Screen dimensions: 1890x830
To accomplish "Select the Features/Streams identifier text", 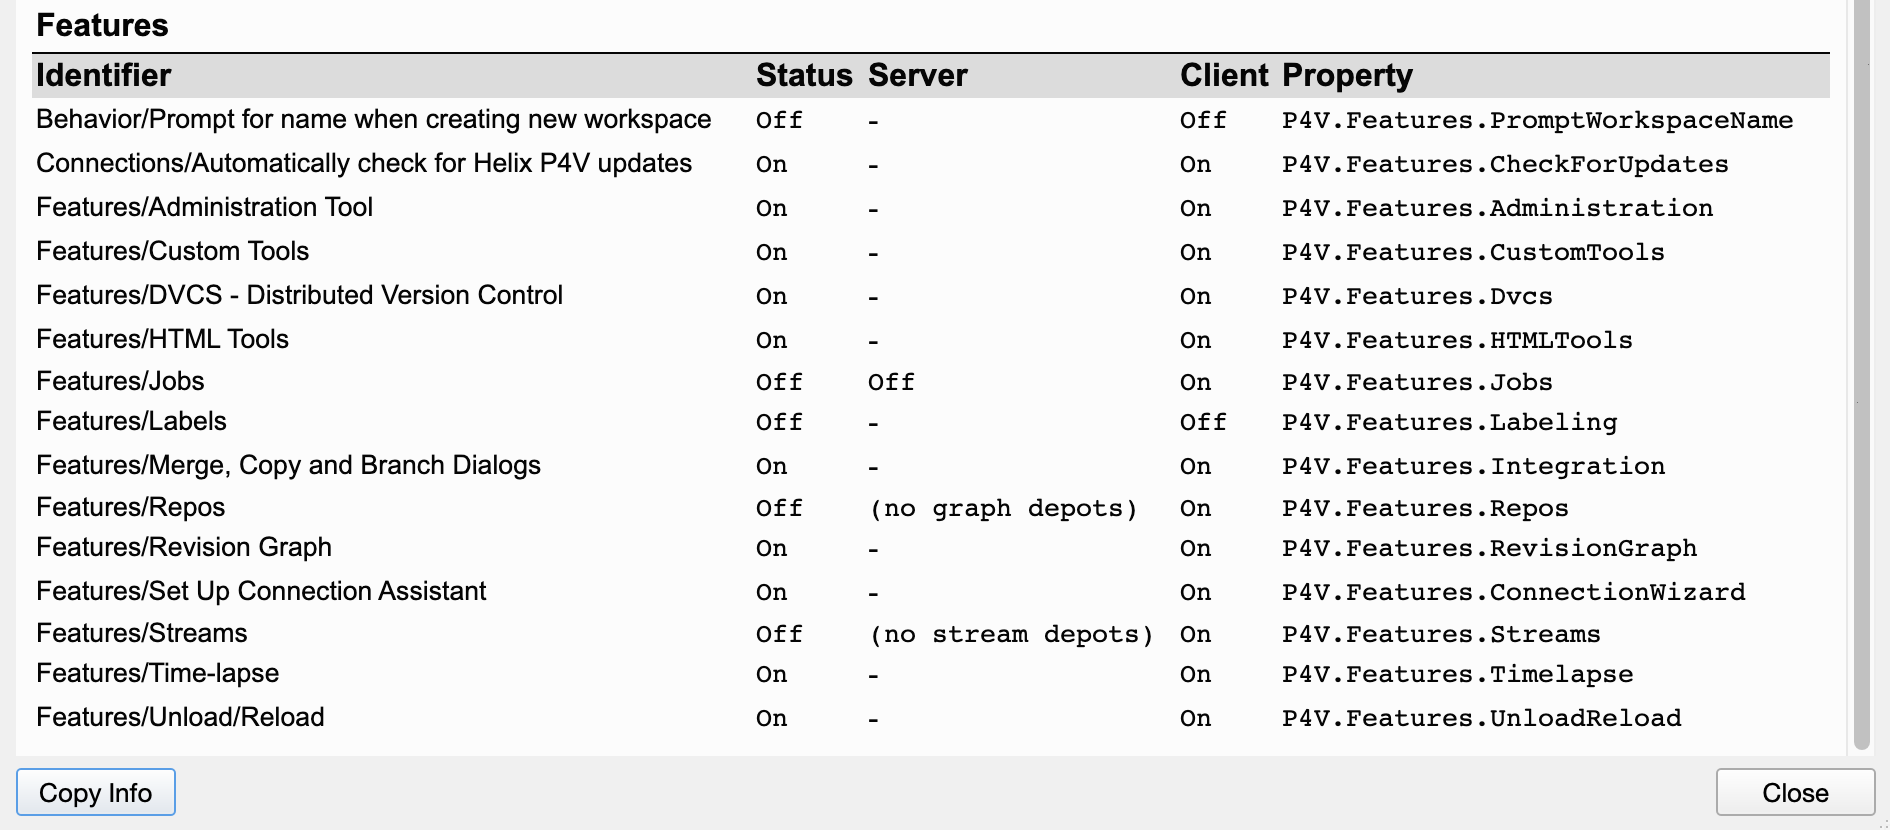I will click(x=141, y=633).
